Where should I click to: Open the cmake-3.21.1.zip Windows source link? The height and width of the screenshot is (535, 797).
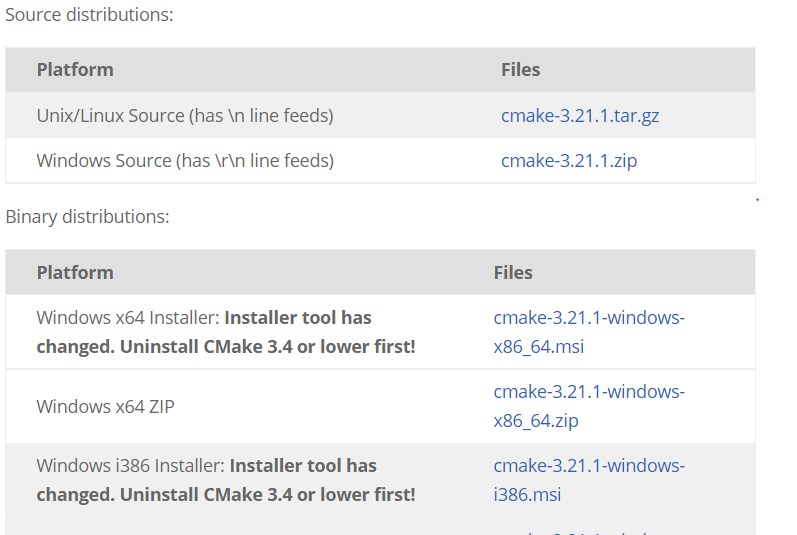point(569,161)
